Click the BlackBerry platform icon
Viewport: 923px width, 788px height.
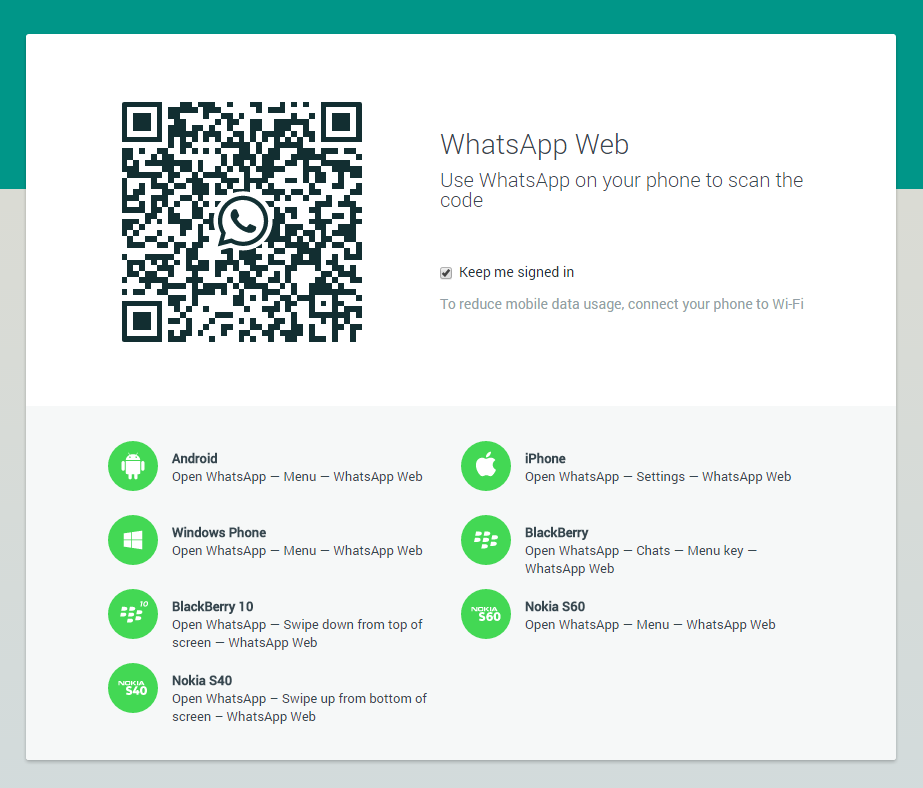click(485, 539)
